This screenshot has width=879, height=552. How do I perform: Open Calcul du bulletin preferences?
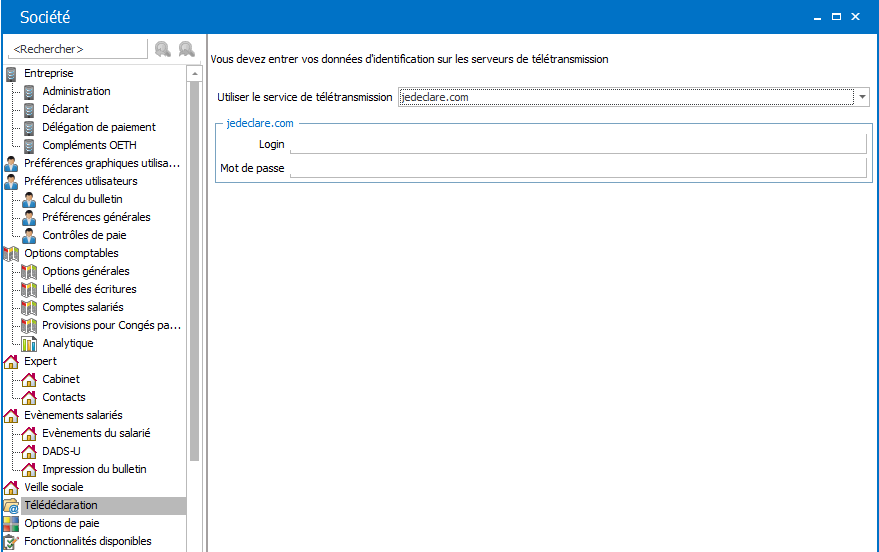click(x=82, y=199)
